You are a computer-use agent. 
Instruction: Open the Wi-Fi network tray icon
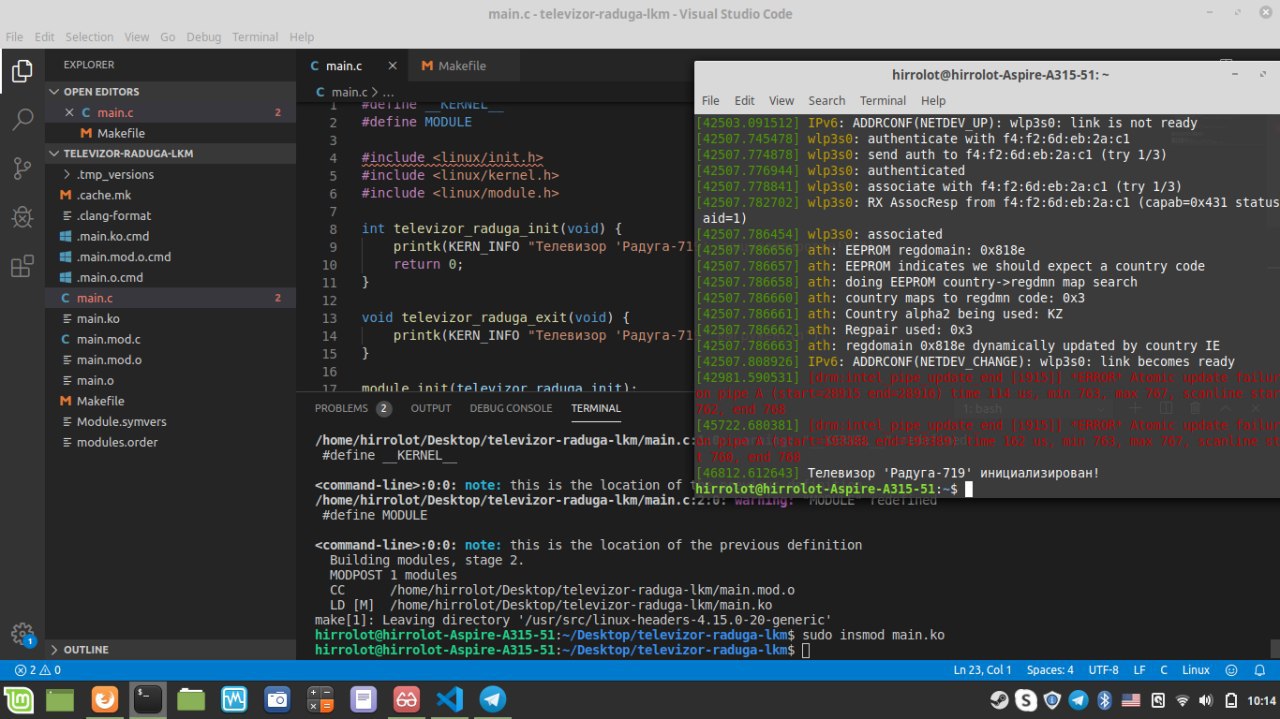tap(1182, 700)
